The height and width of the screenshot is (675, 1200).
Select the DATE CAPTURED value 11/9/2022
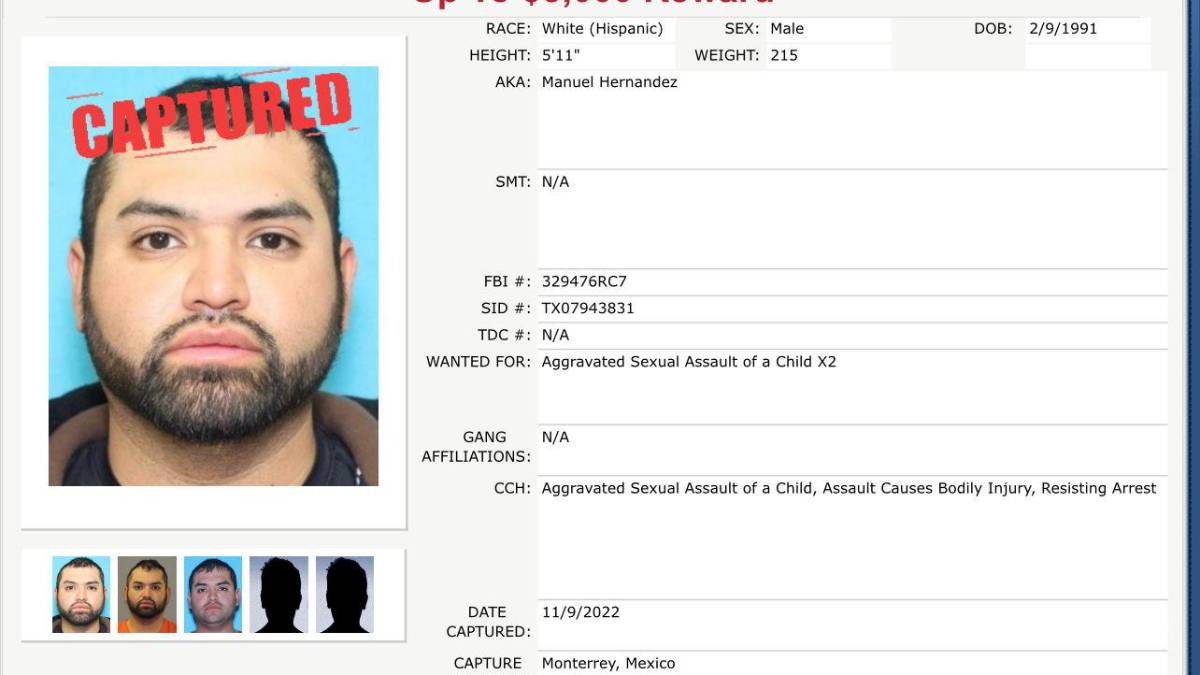(581, 612)
